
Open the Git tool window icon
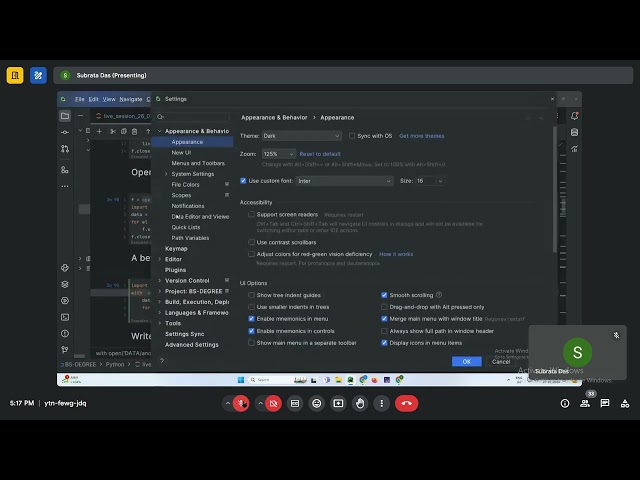click(x=65, y=350)
